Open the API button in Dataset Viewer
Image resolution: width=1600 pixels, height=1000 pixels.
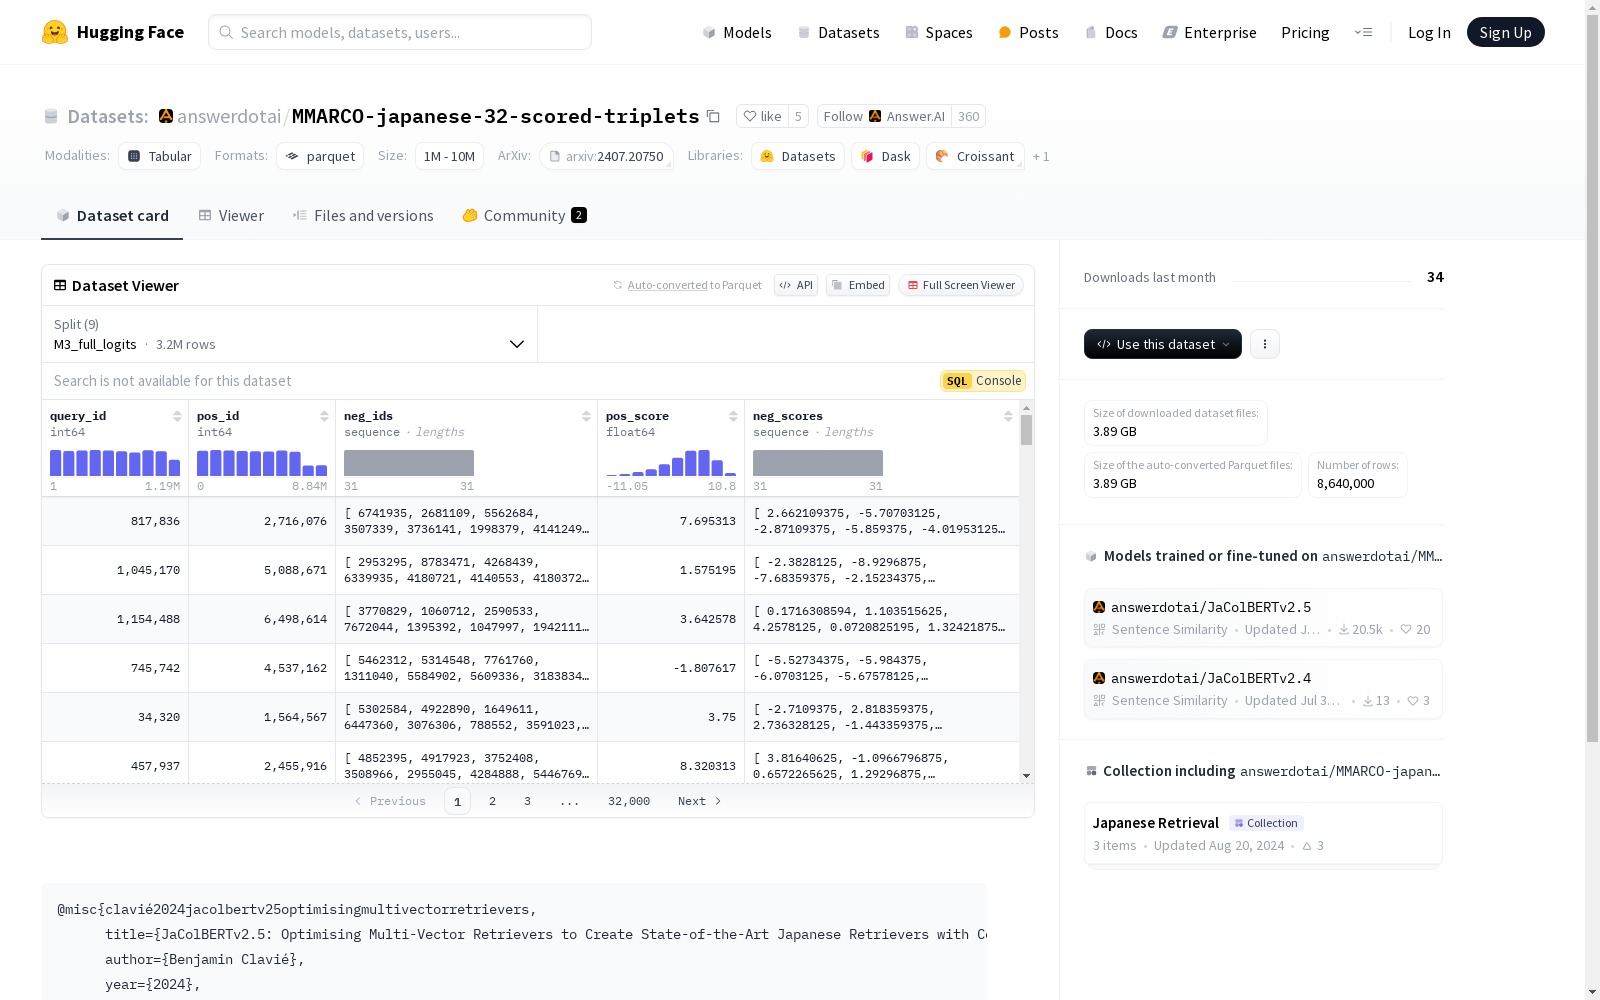click(796, 285)
